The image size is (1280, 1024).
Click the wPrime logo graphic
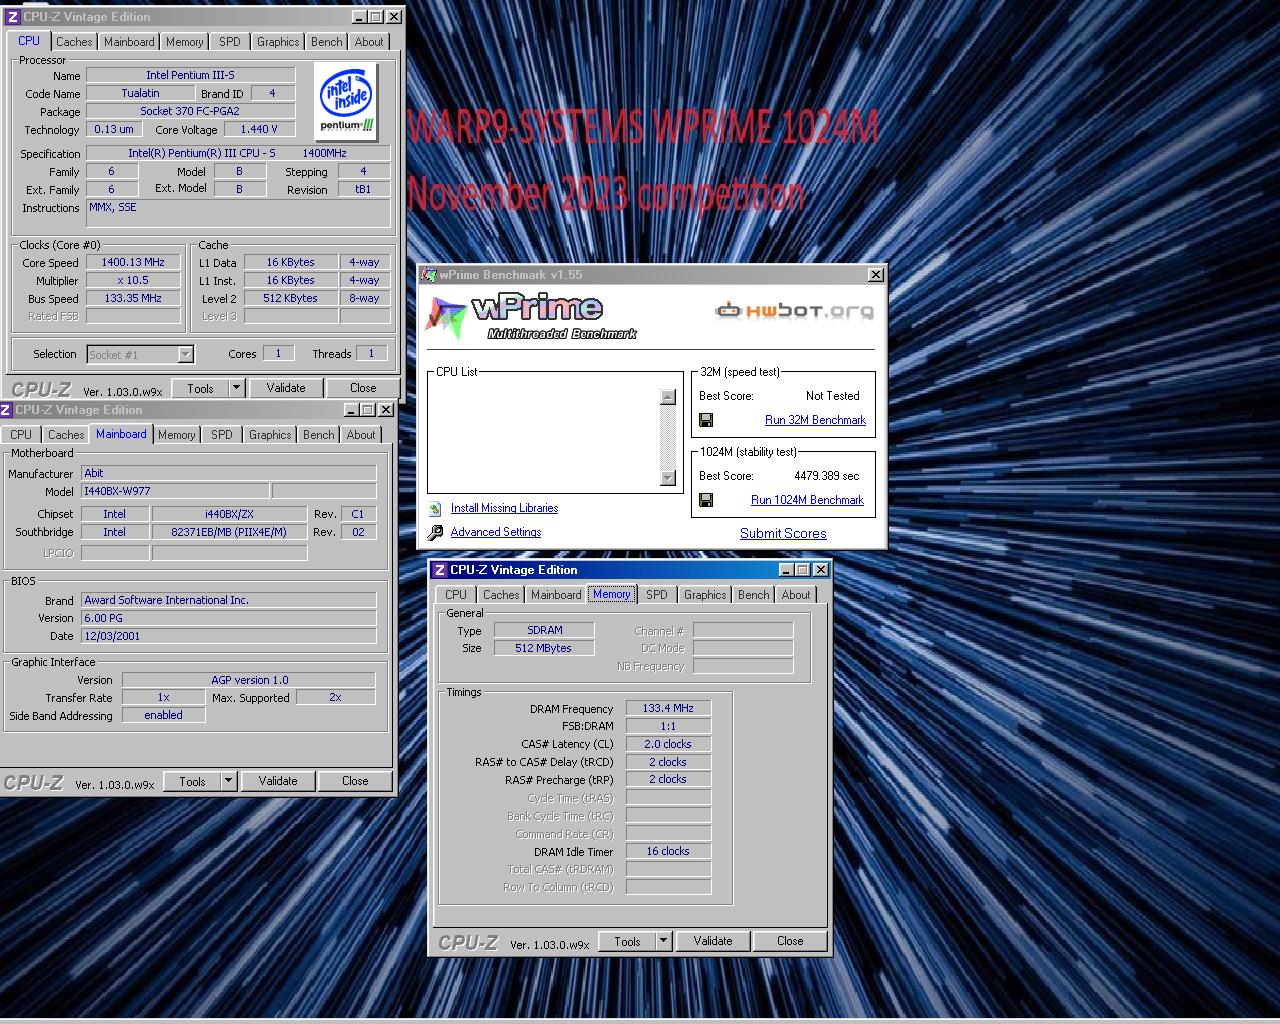(533, 316)
